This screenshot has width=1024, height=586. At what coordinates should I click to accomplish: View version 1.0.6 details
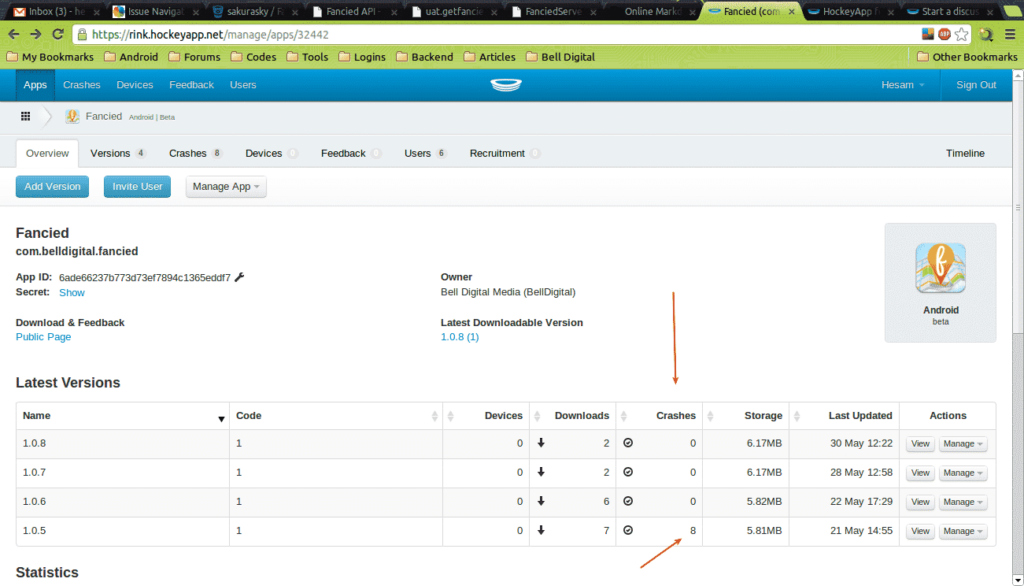coord(920,502)
